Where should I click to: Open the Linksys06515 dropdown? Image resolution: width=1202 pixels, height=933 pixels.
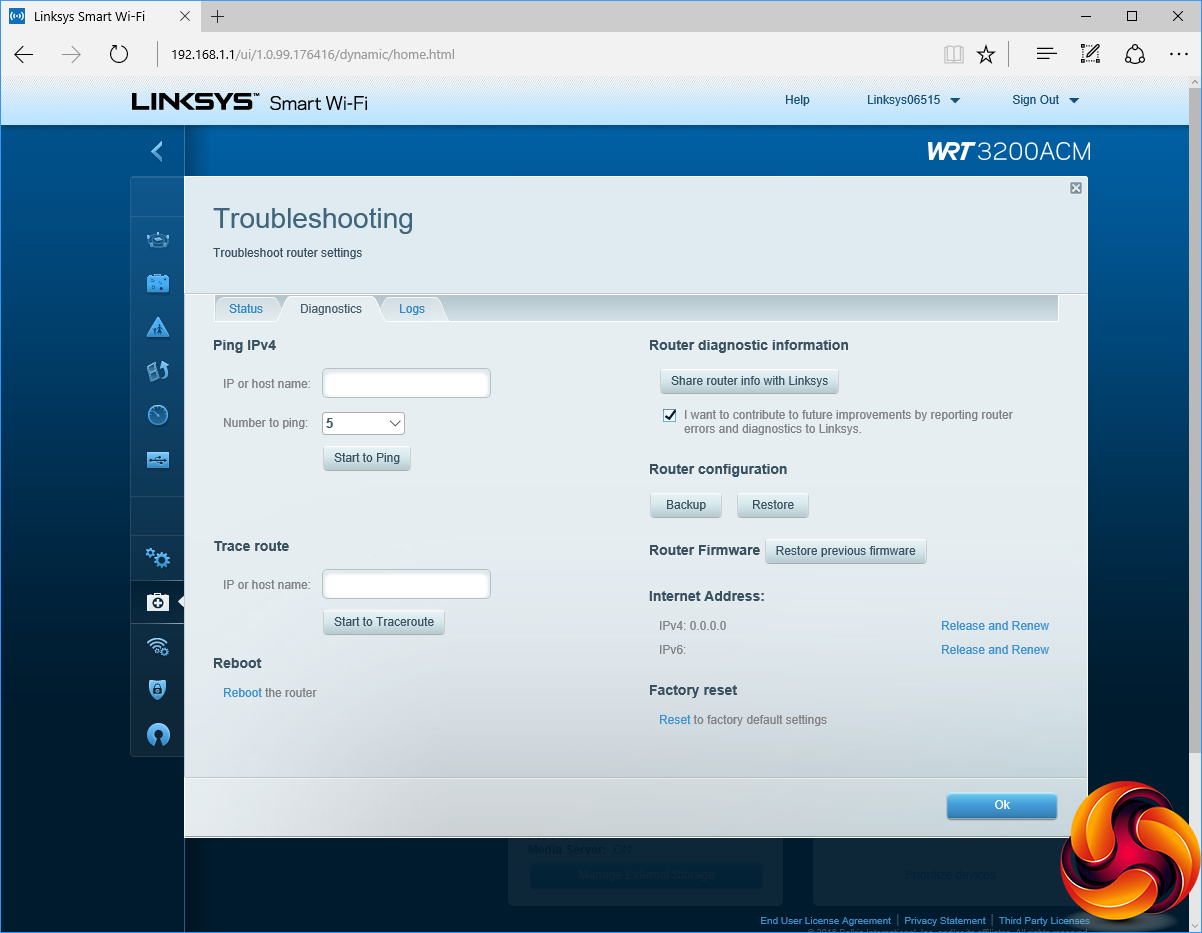[x=913, y=100]
